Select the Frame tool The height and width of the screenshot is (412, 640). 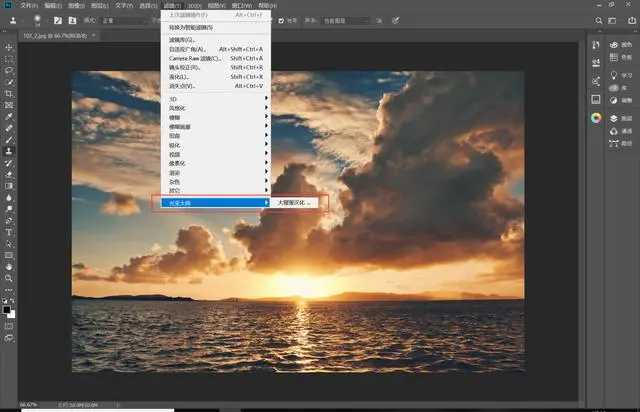[9, 105]
